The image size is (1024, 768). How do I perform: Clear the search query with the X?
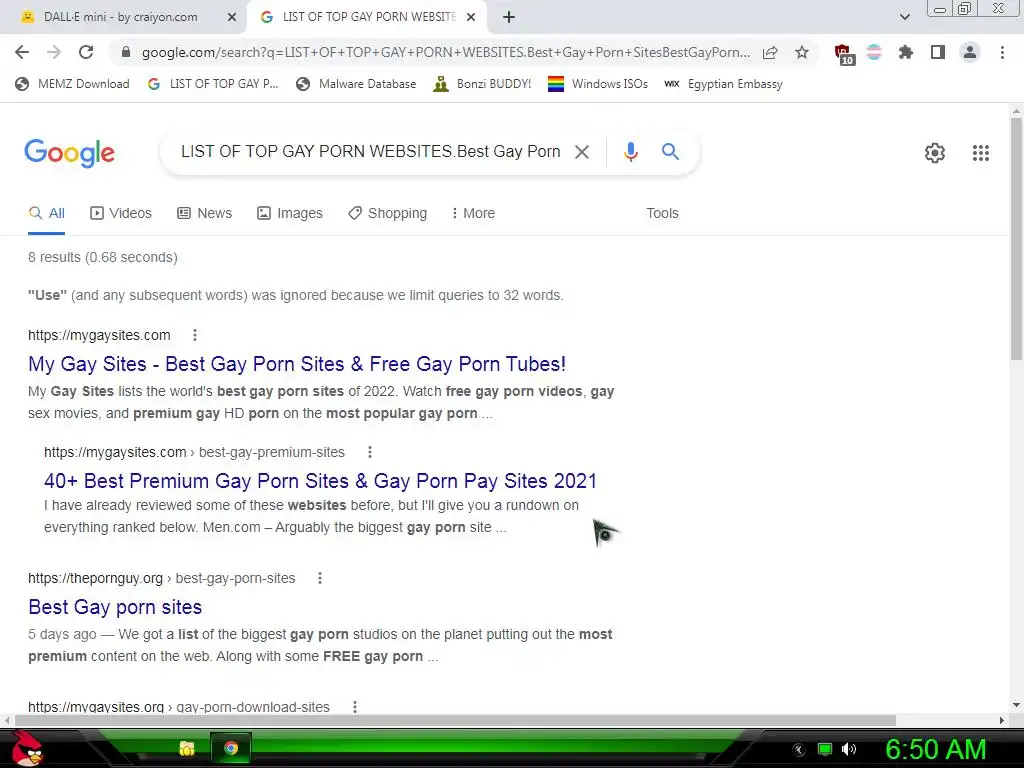click(x=581, y=152)
